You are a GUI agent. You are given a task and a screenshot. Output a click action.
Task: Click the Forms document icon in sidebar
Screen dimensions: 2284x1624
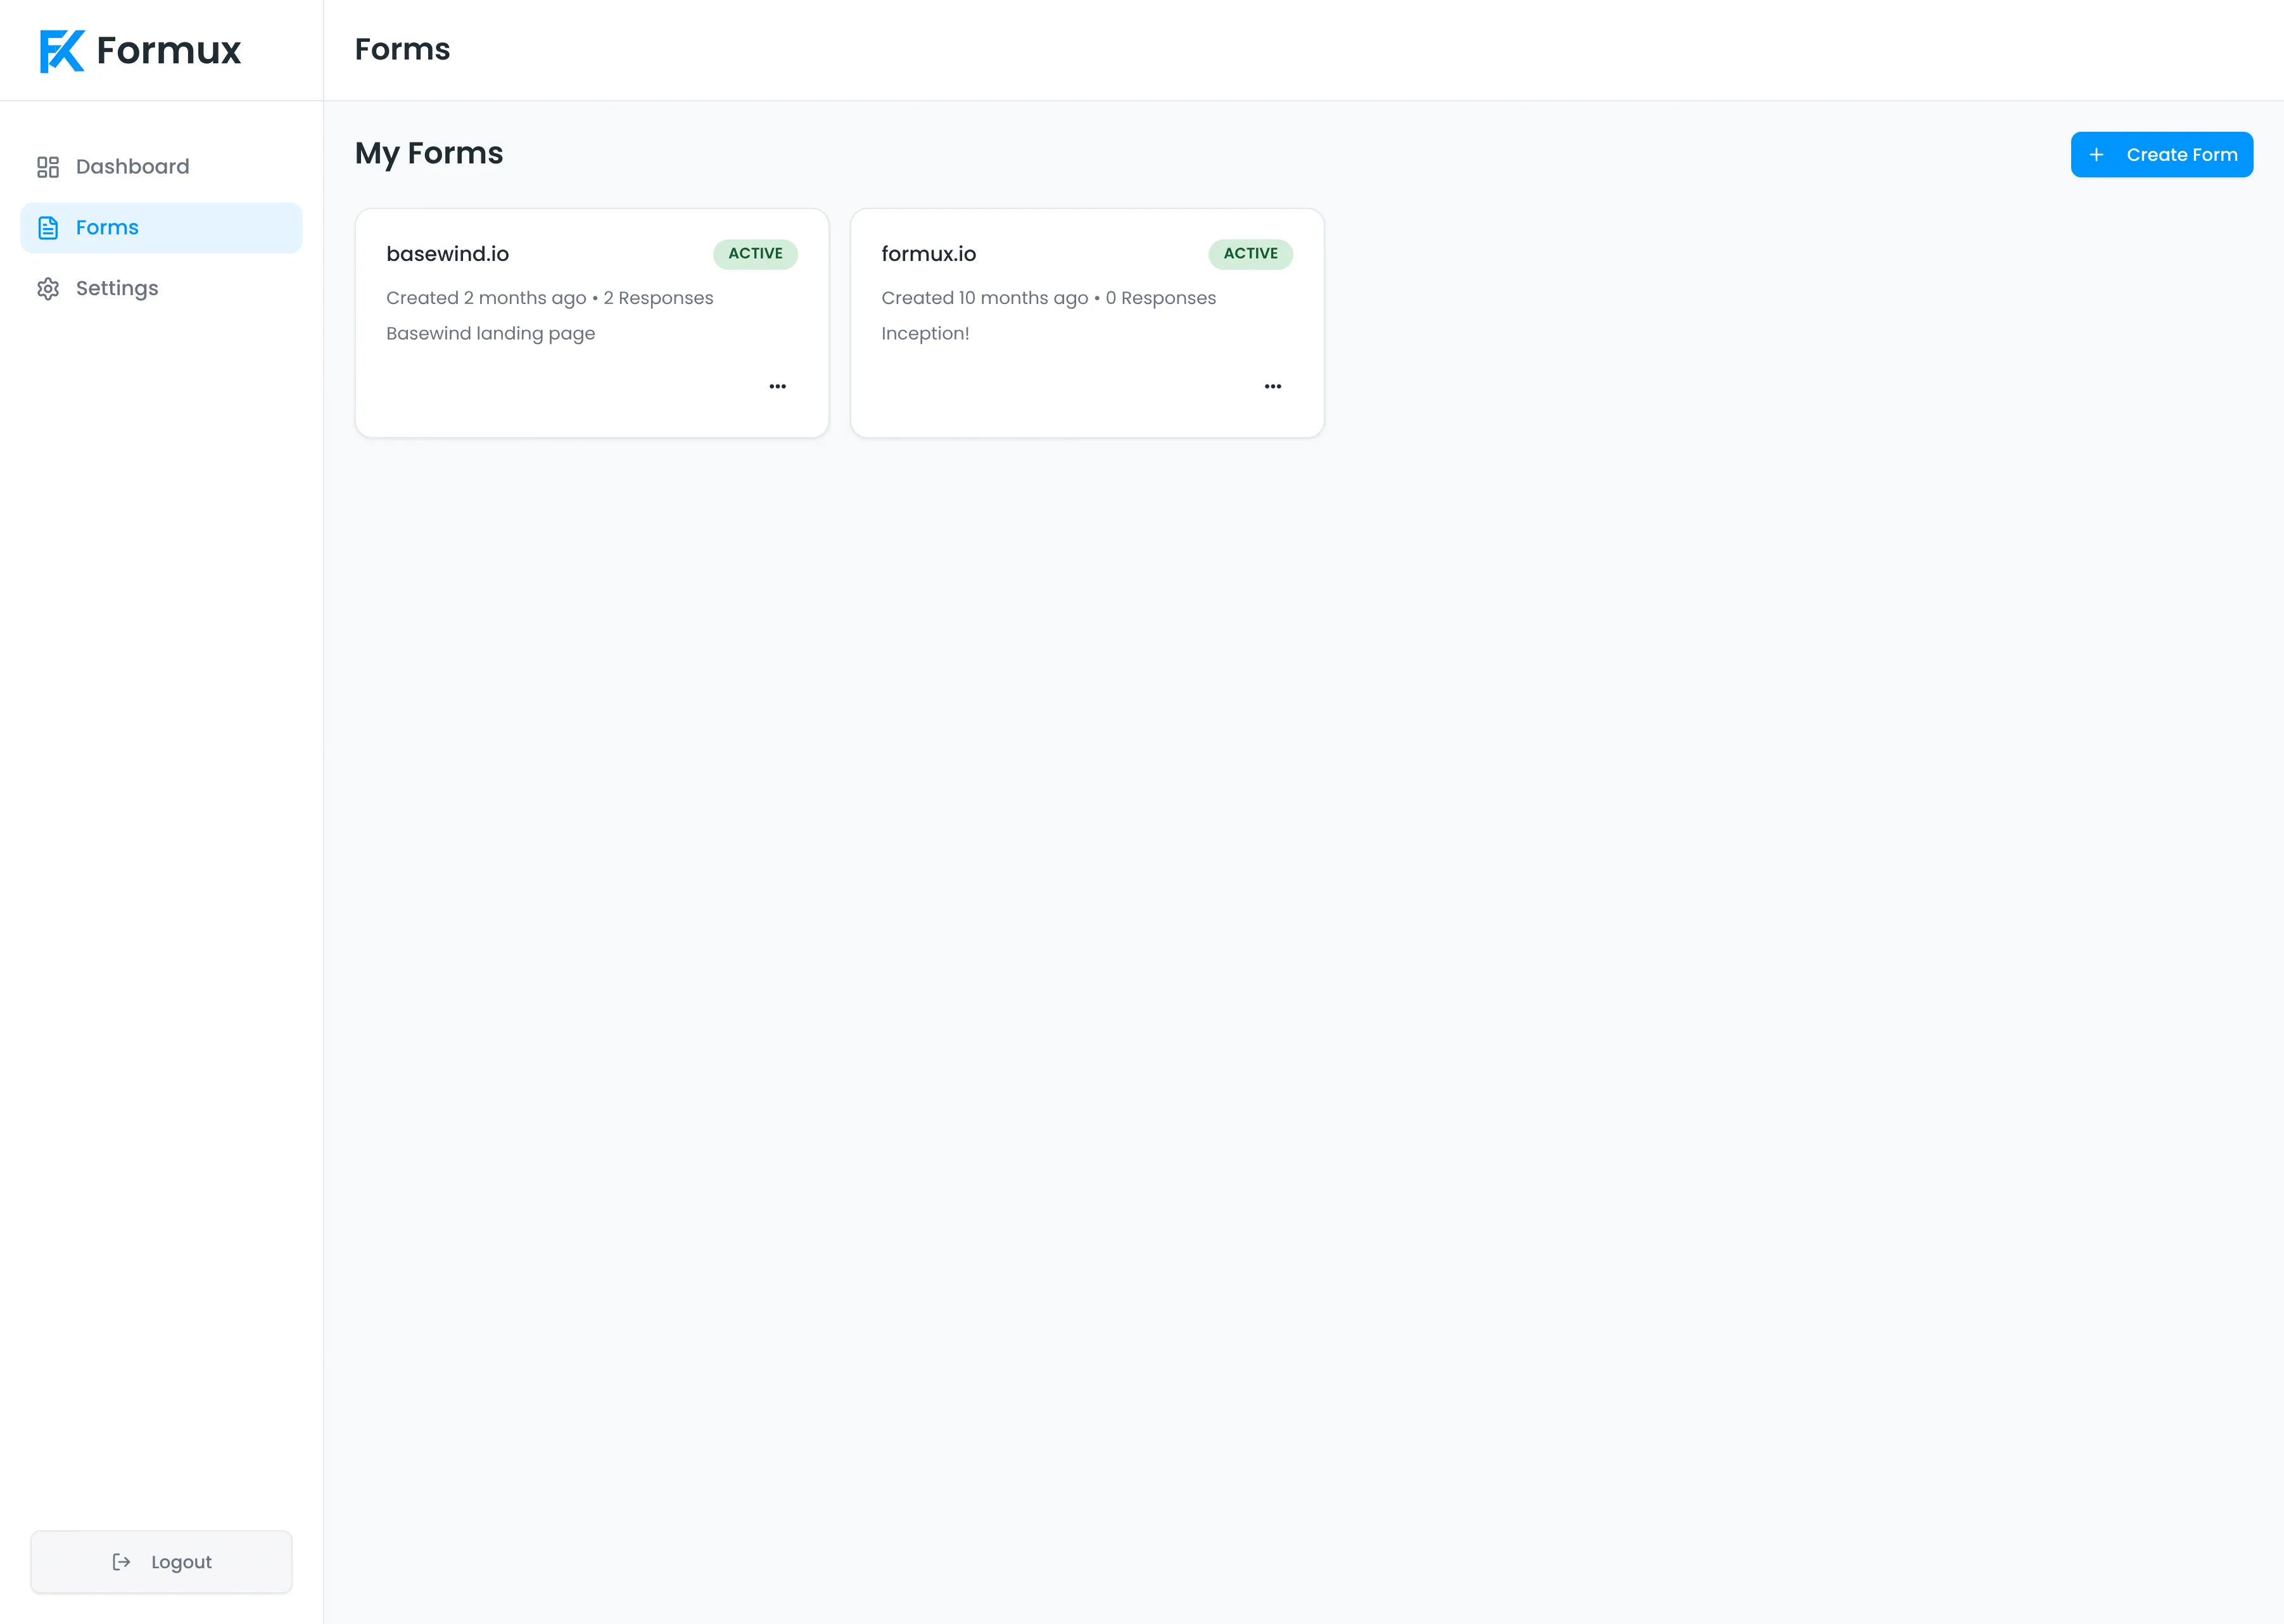click(x=48, y=228)
